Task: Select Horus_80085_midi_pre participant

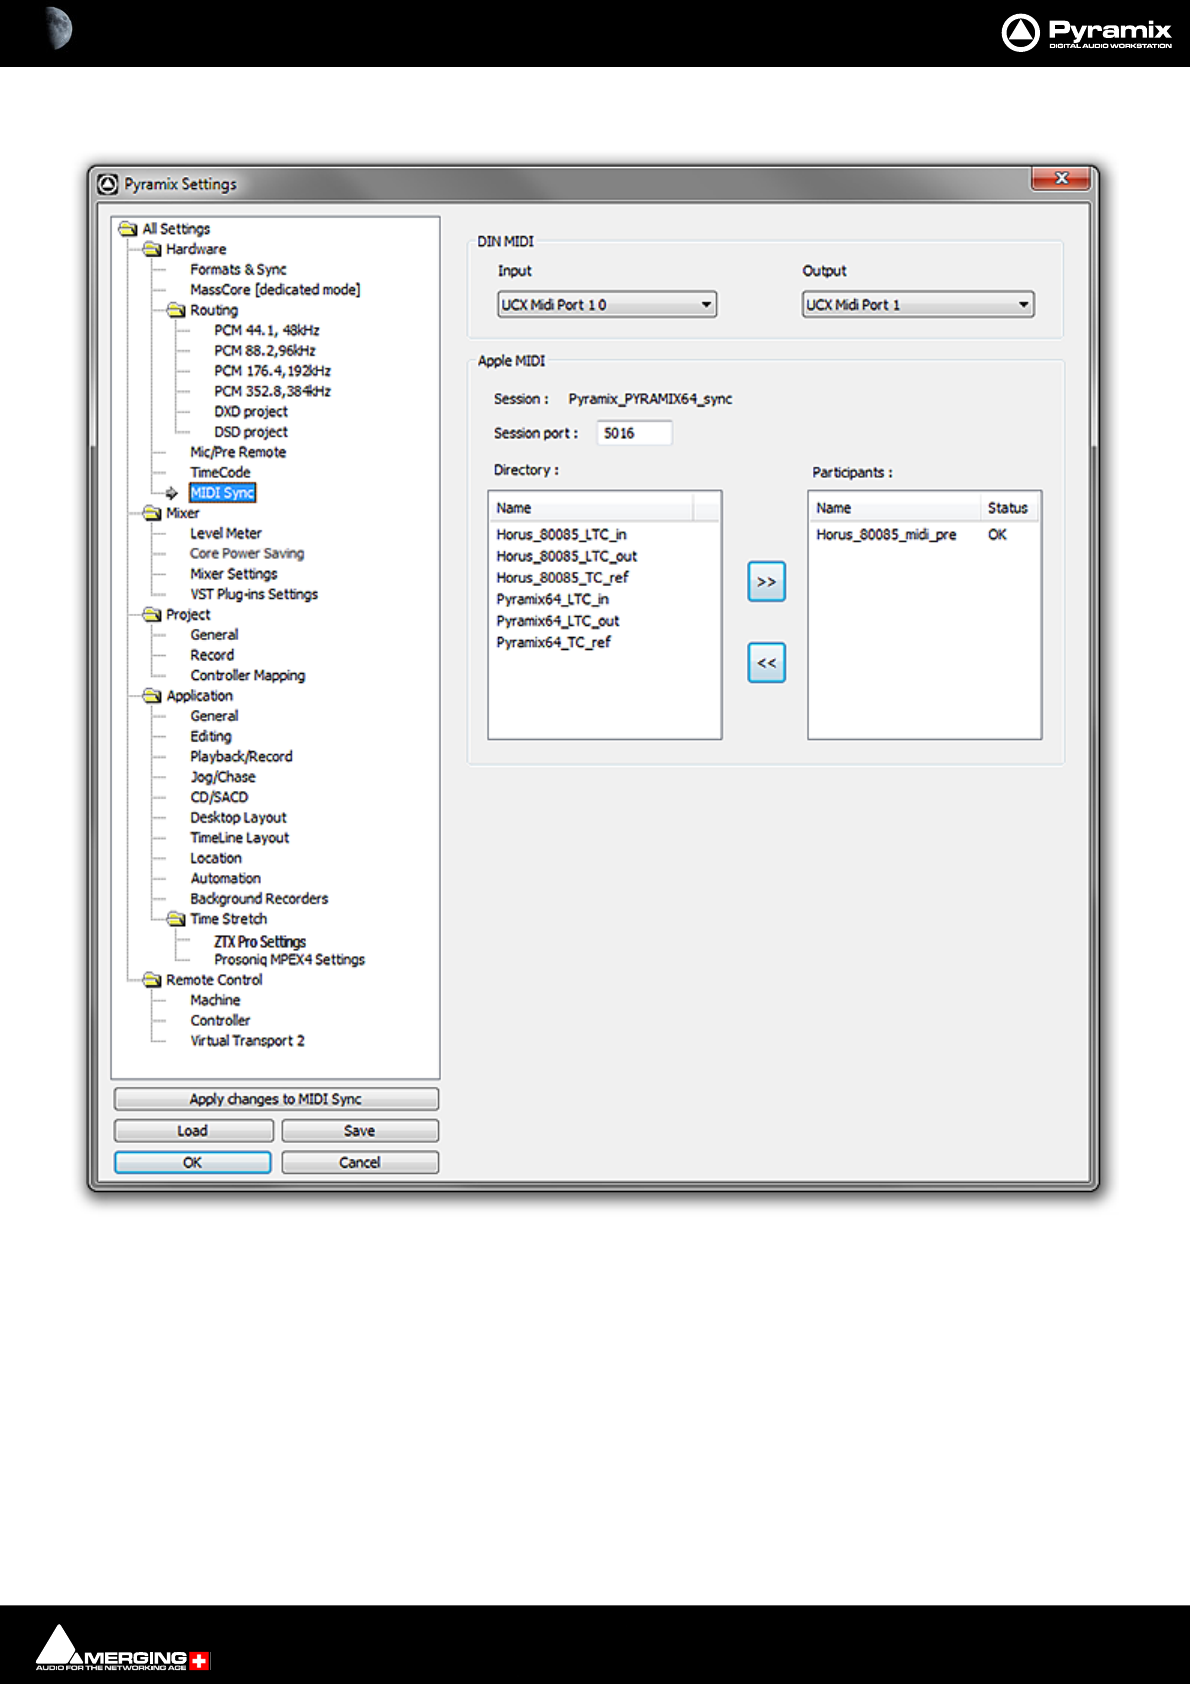Action: coord(886,535)
